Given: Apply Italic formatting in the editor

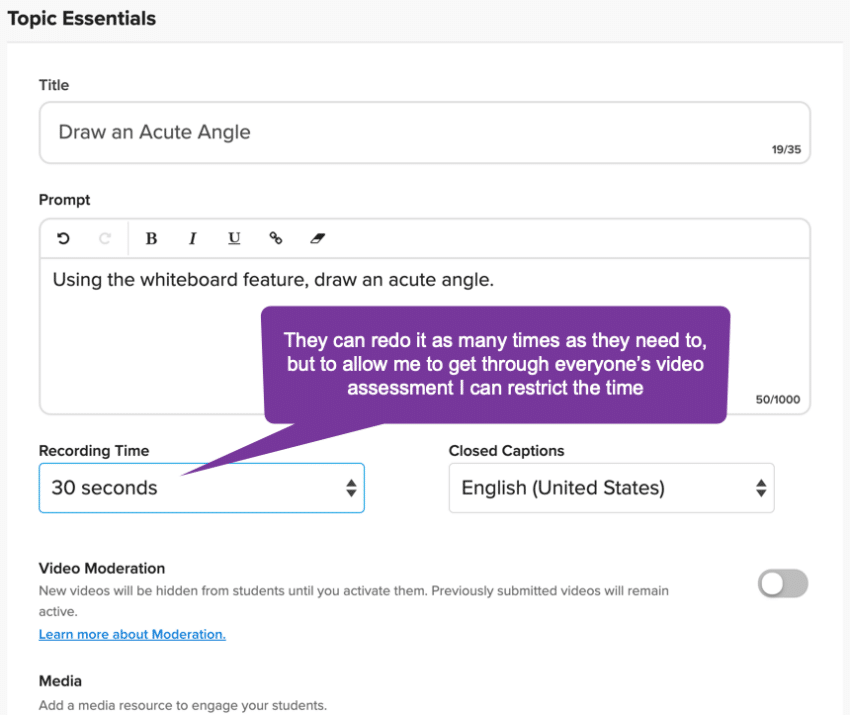Looking at the screenshot, I should (192, 238).
